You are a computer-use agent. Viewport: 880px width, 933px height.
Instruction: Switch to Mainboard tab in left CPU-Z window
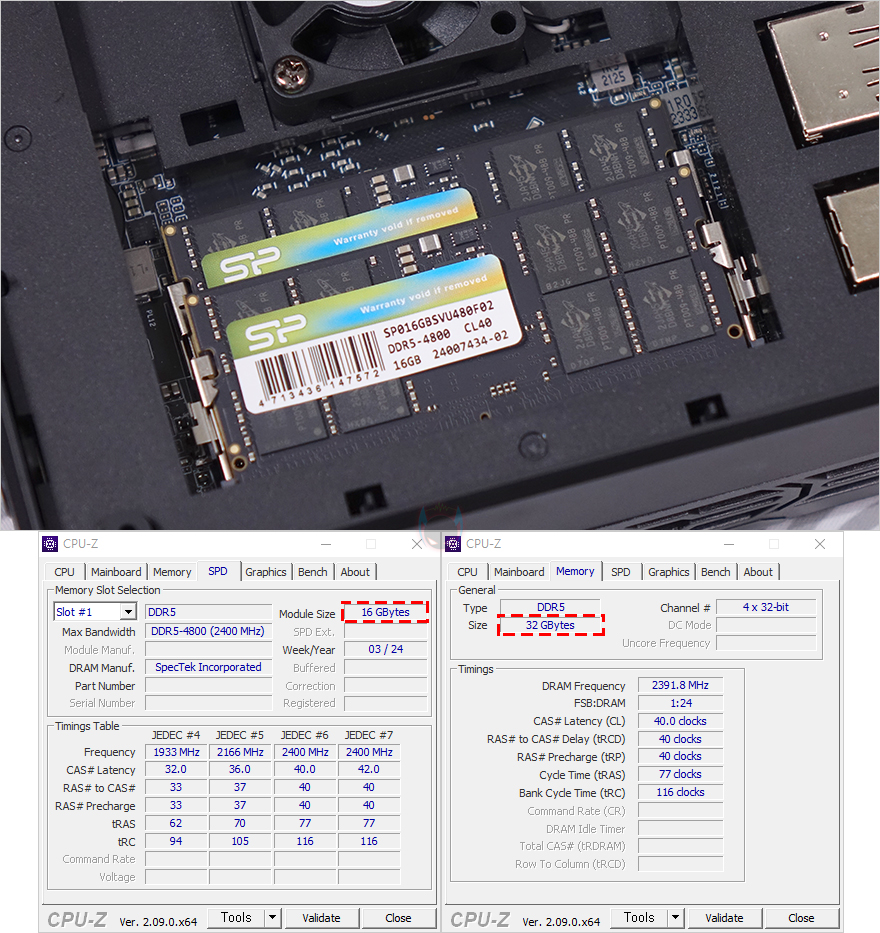pos(116,572)
